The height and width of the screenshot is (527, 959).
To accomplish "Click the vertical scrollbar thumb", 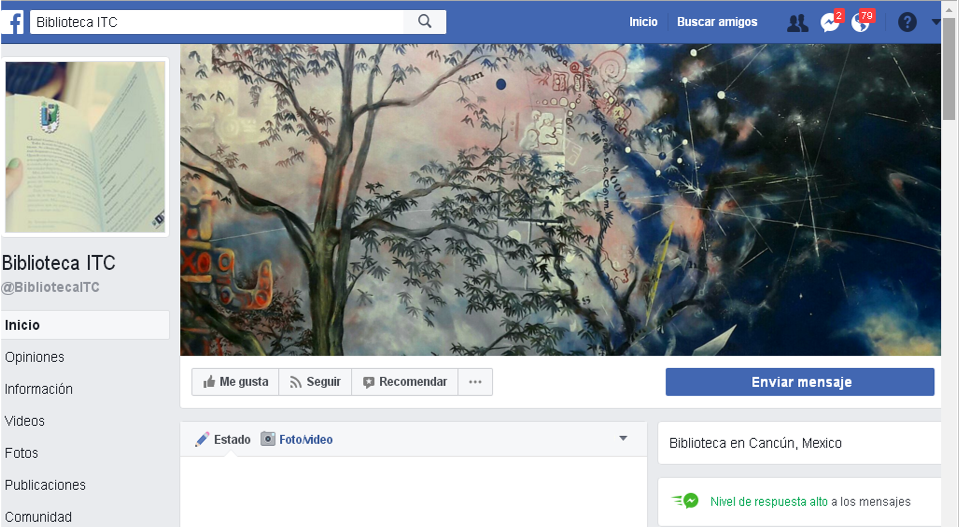I will click(x=949, y=69).
